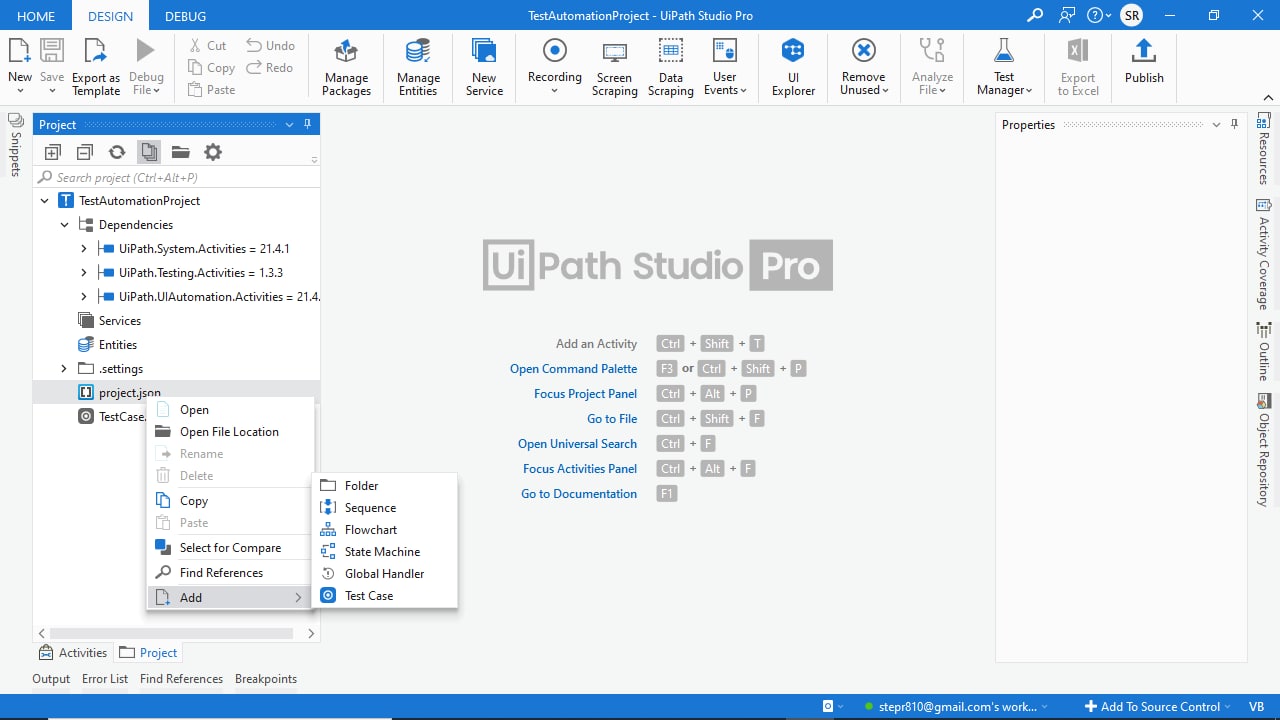Collapse the Dependencies node
The width and height of the screenshot is (1280, 720).
coord(64,225)
